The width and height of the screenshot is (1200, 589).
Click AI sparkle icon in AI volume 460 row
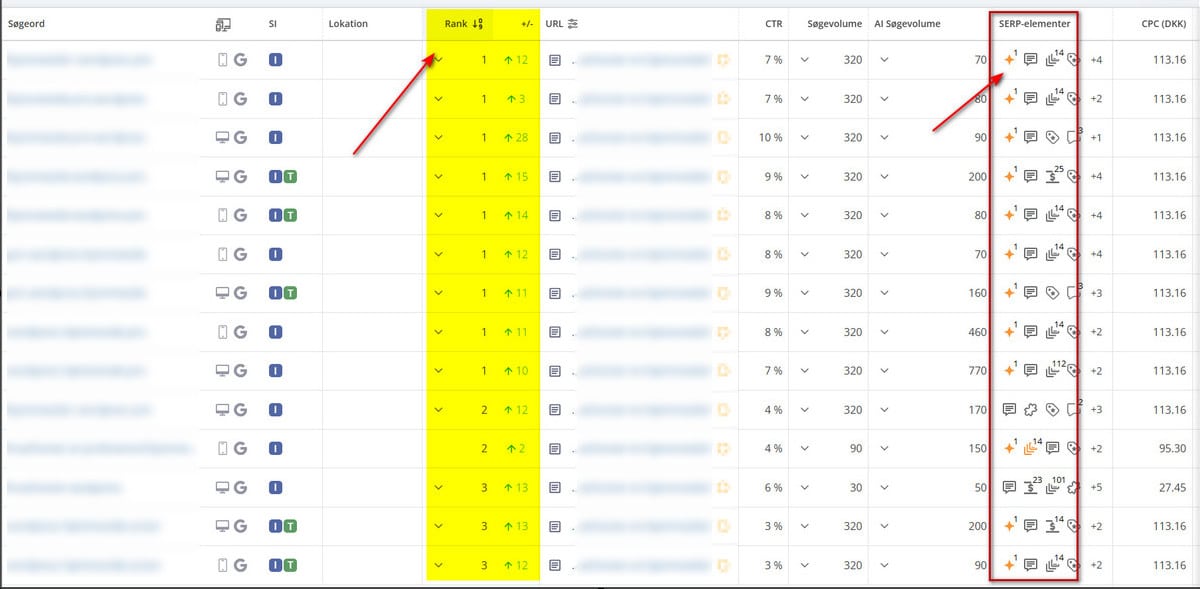(1009, 332)
